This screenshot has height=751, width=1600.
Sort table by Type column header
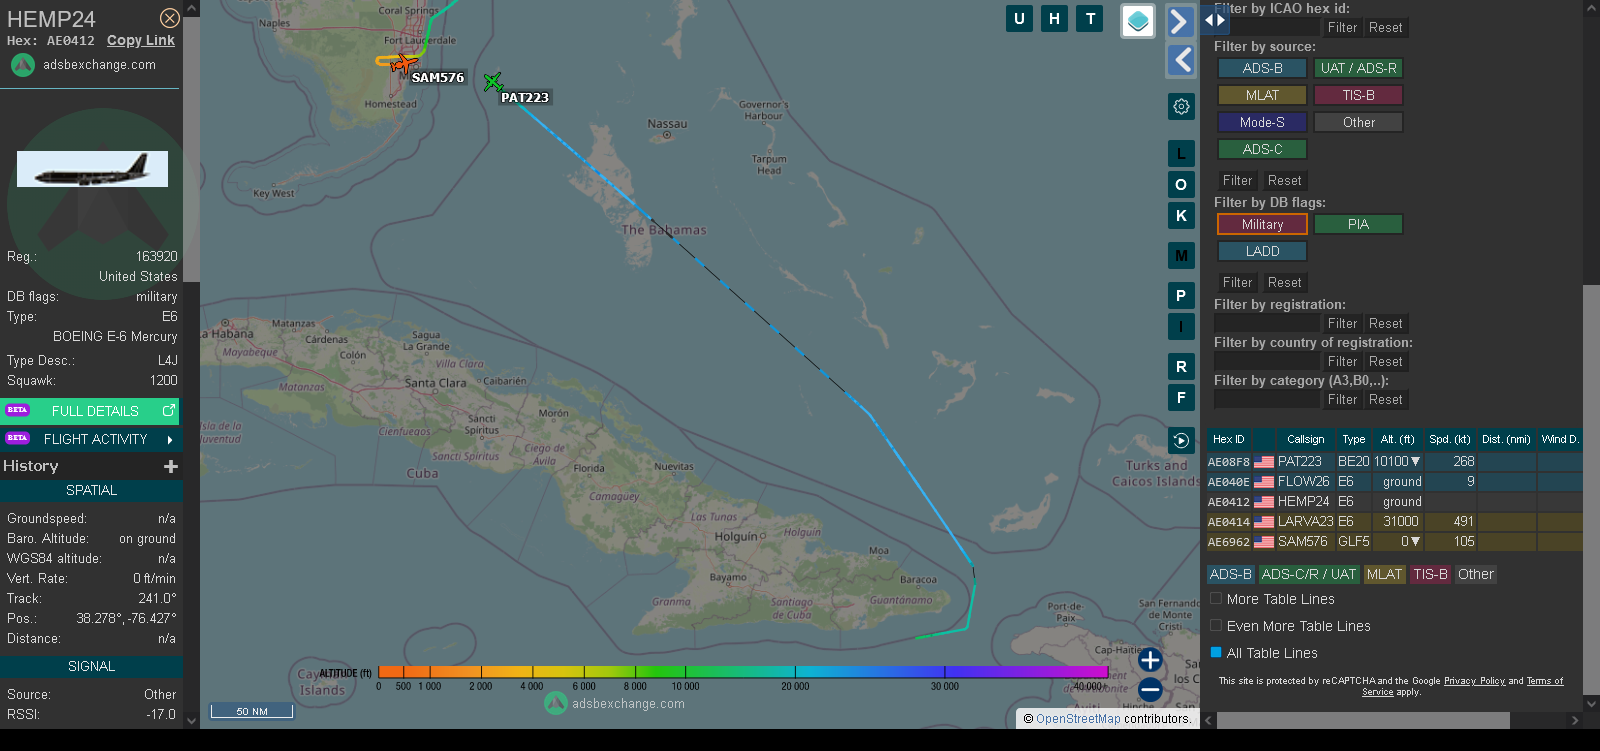pyautogui.click(x=1353, y=439)
